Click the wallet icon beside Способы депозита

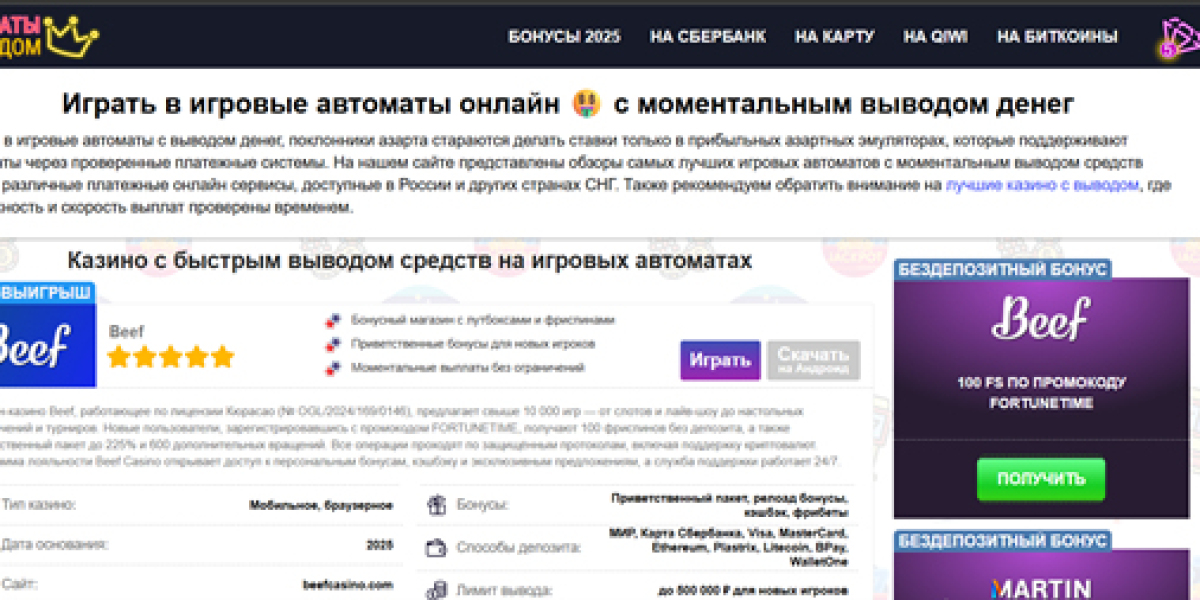(435, 548)
